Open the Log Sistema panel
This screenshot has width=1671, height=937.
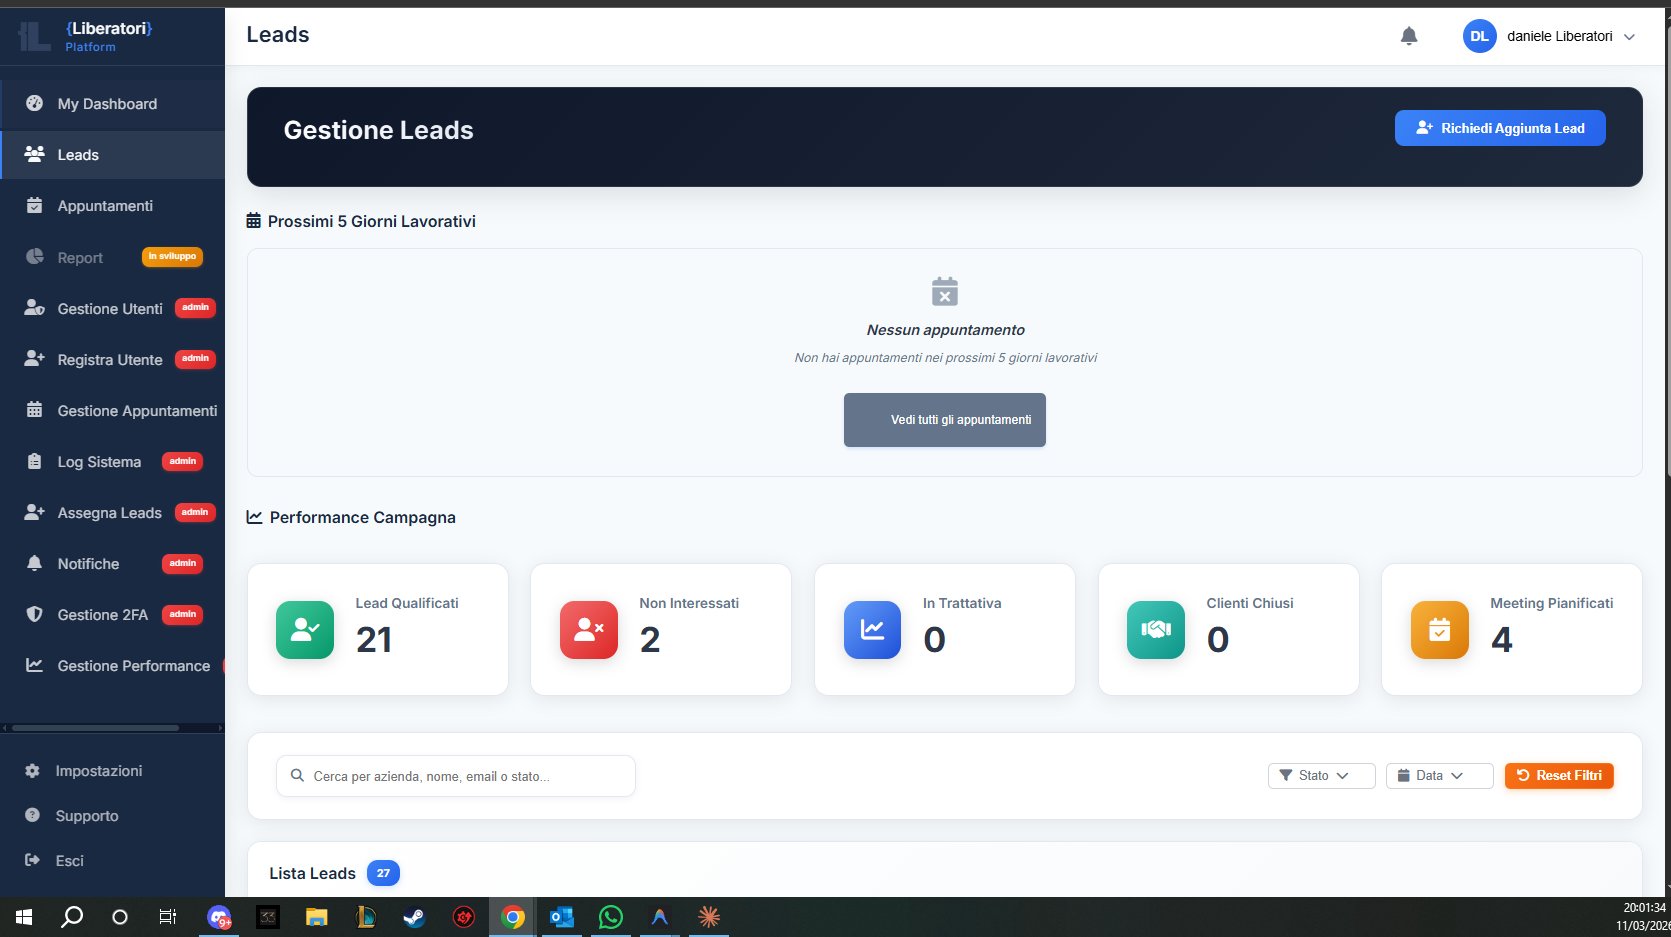98,461
